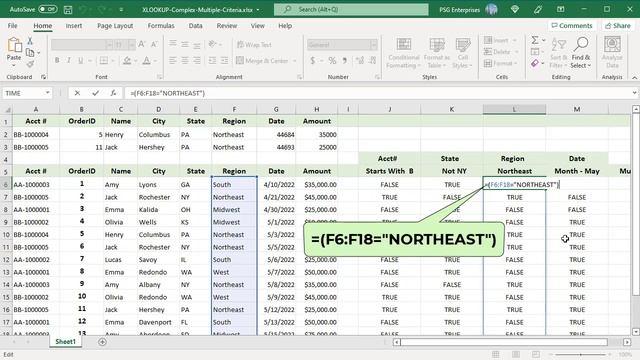640x360 pixels.
Task: Click the Font Color icon
Action: click(146, 60)
